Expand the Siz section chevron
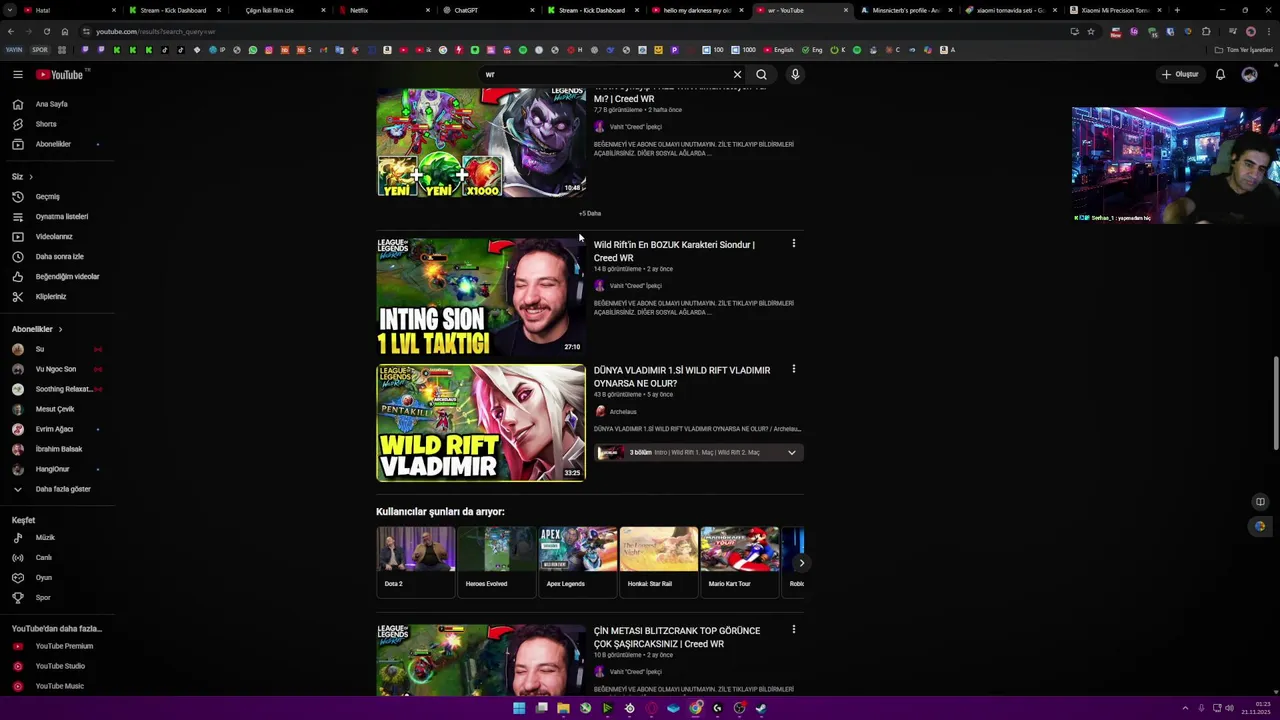This screenshot has height=720, width=1280. click(x=30, y=176)
